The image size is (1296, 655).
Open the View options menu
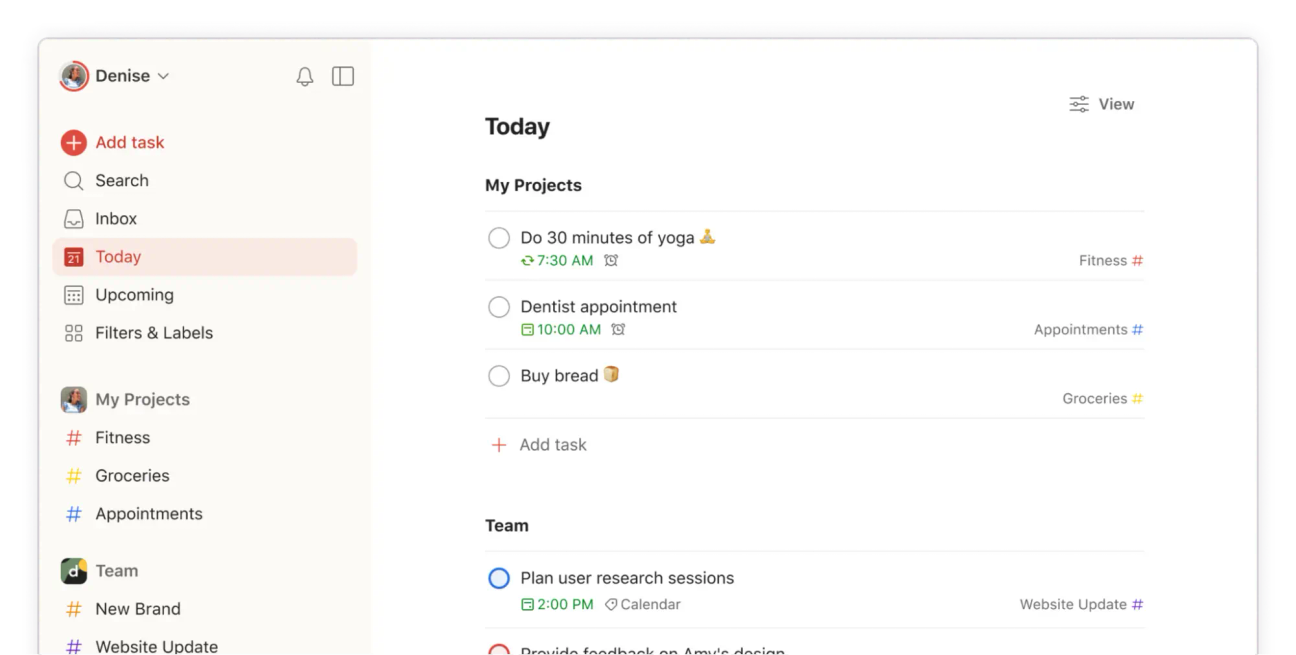coord(1101,103)
